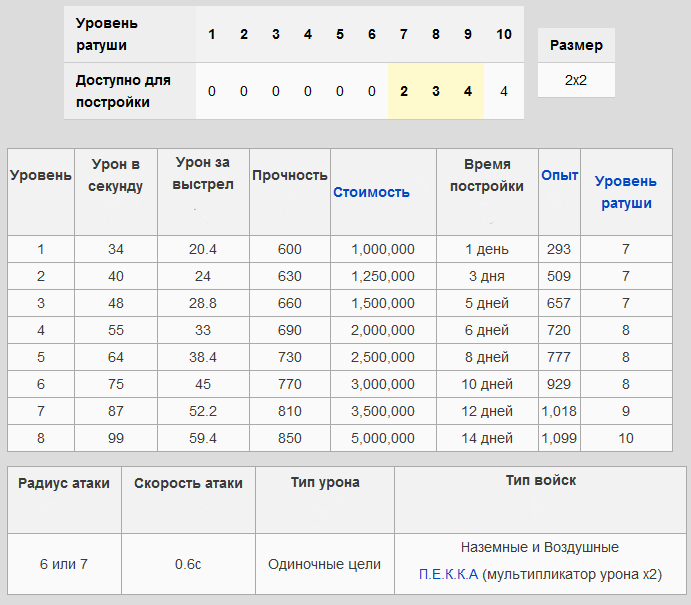Click the "Размер" header cell
This screenshot has width=691, height=605.
576,45
